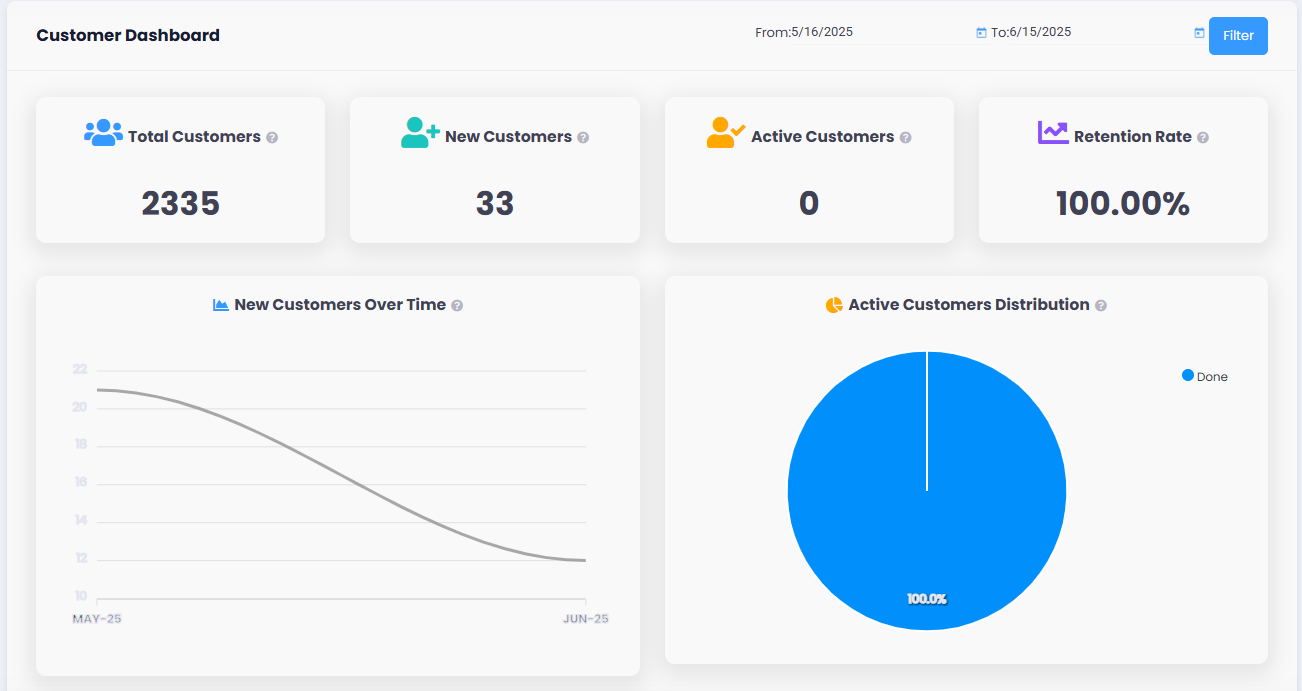Open help tooltip beside New Customers
Screen dimensions: 1302x691
click(583, 138)
